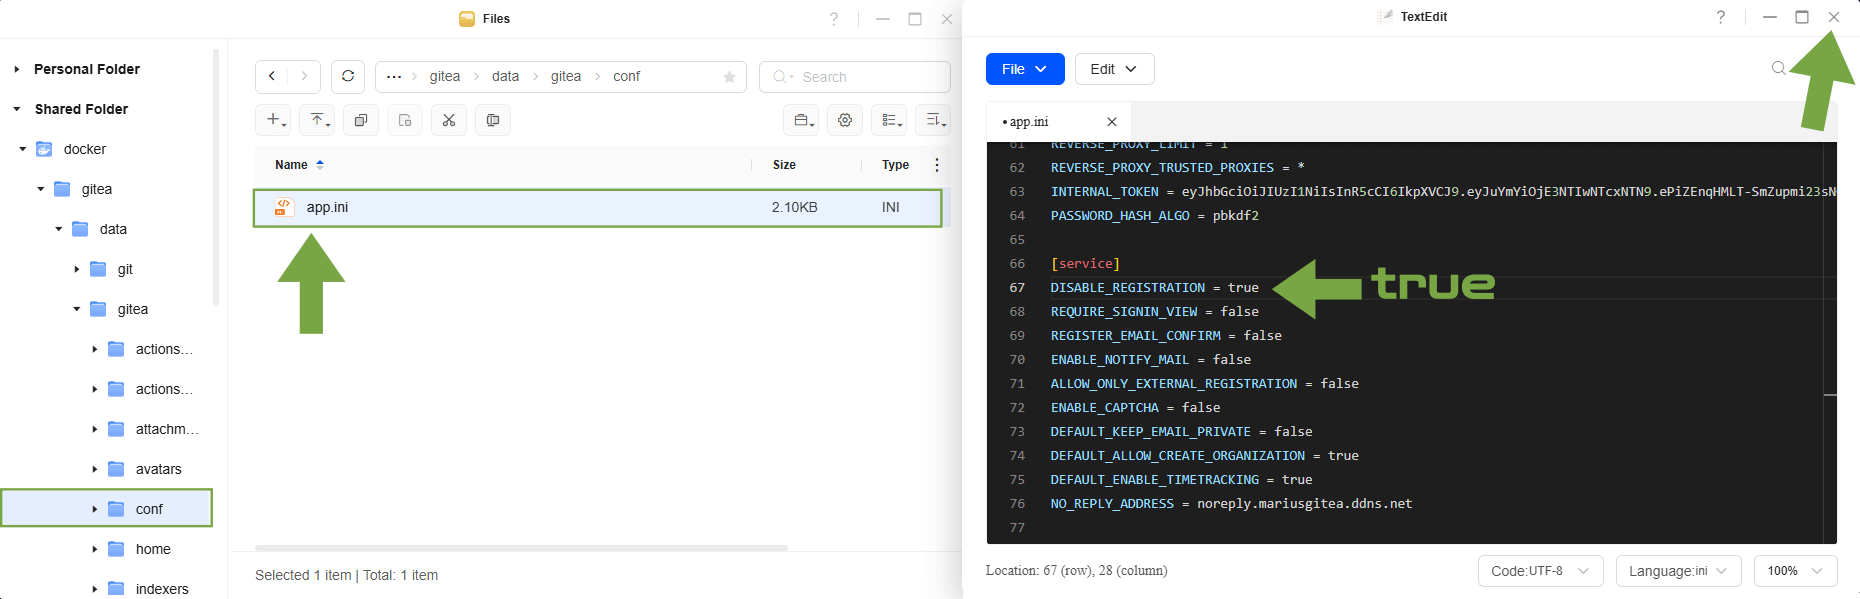
Task: Sort files by Size column
Action: (784, 165)
